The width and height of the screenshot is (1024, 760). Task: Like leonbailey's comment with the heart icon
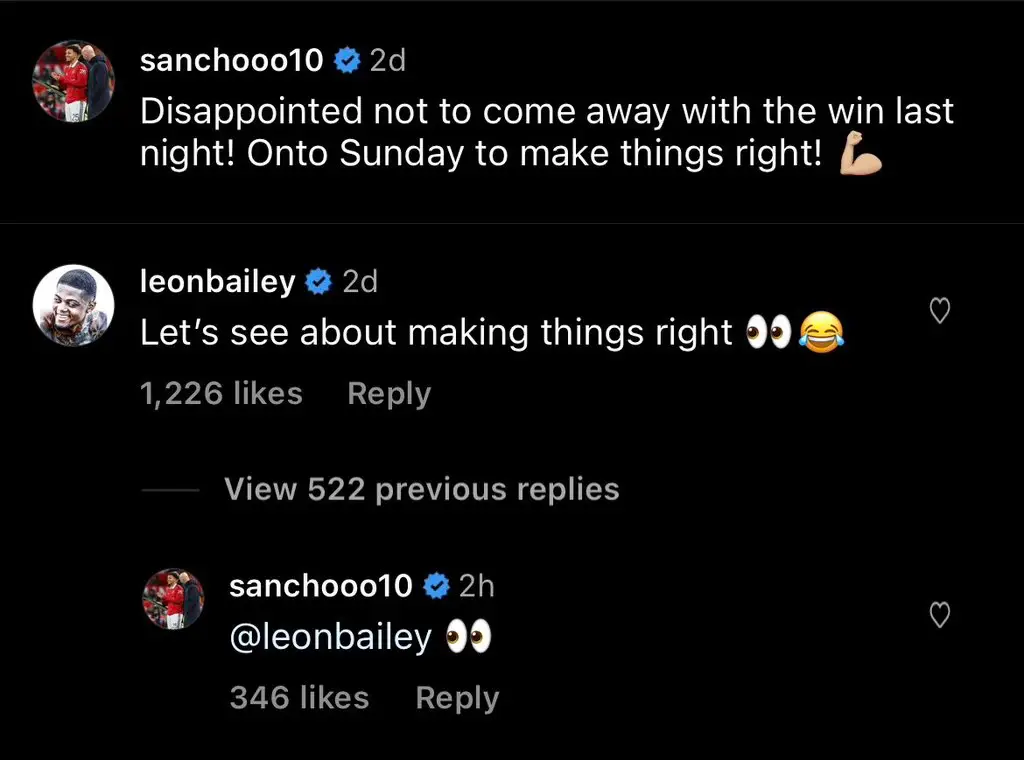tap(939, 310)
